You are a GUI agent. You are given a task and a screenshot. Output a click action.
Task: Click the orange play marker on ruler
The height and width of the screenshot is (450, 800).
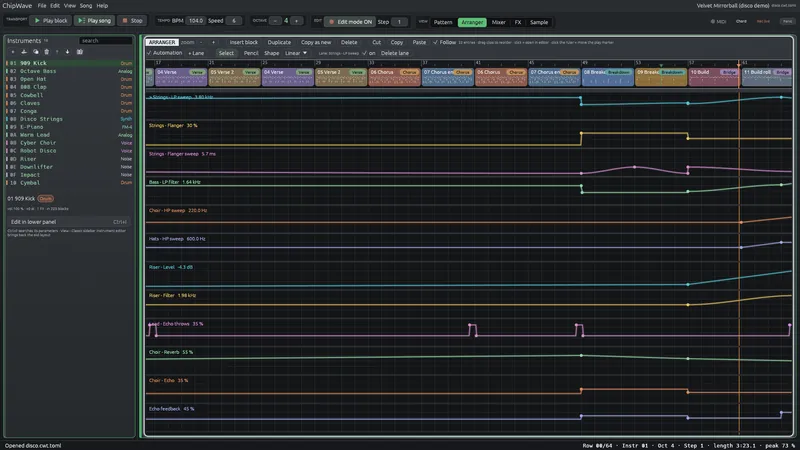point(739,63)
